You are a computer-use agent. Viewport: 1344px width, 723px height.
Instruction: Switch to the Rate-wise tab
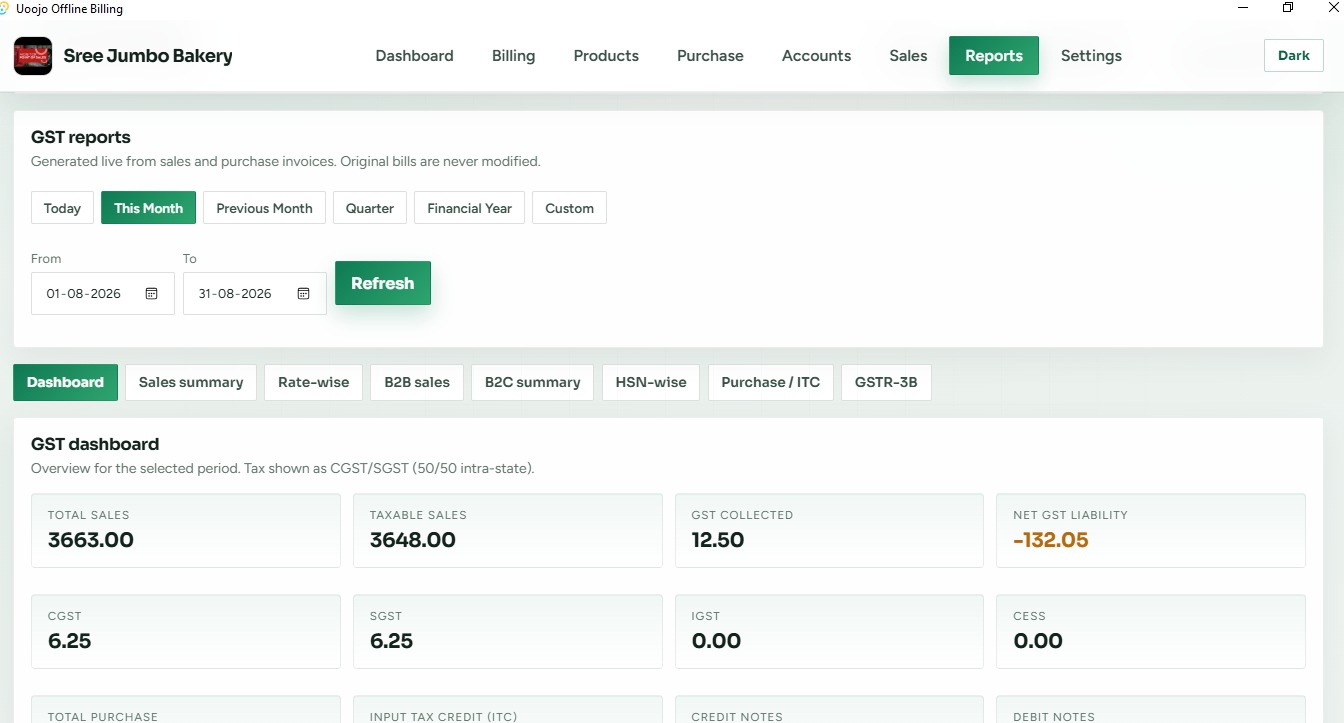click(314, 382)
